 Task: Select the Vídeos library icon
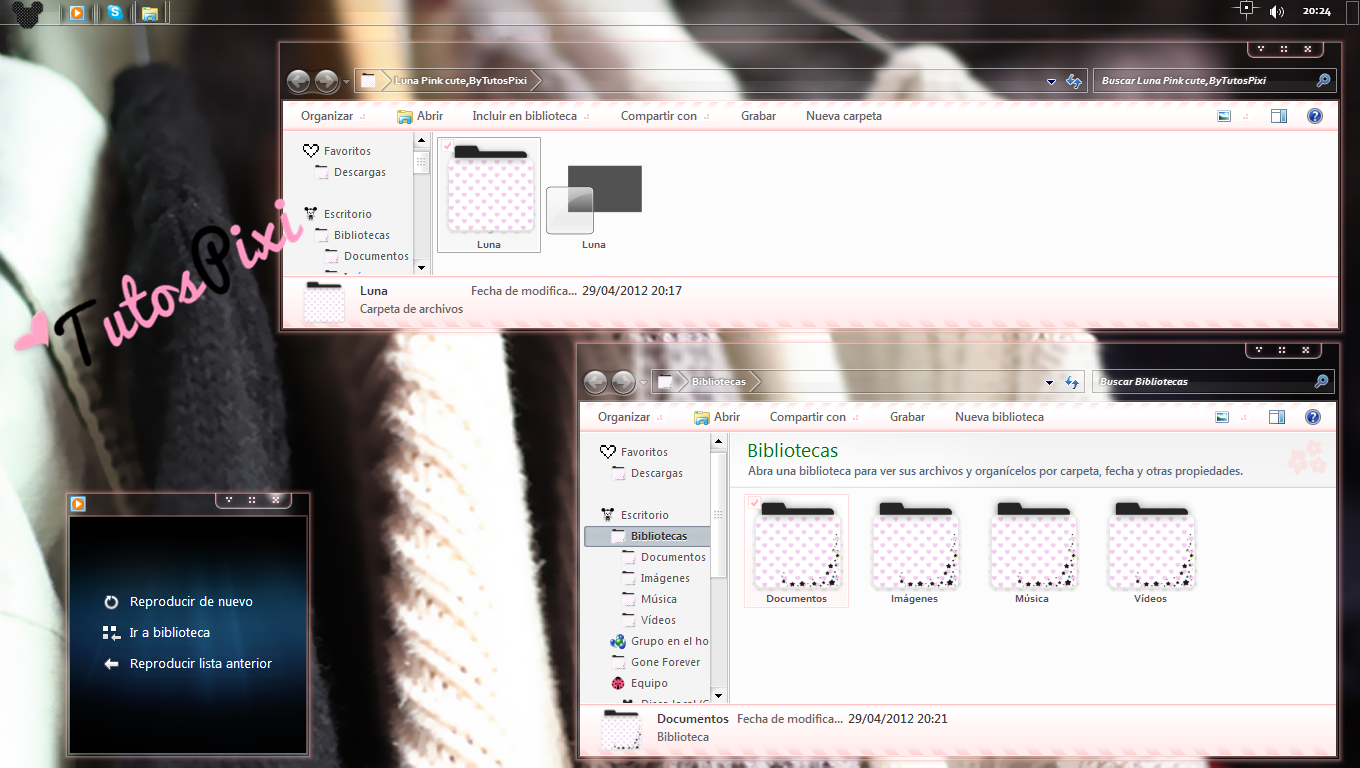pyautogui.click(x=1151, y=552)
